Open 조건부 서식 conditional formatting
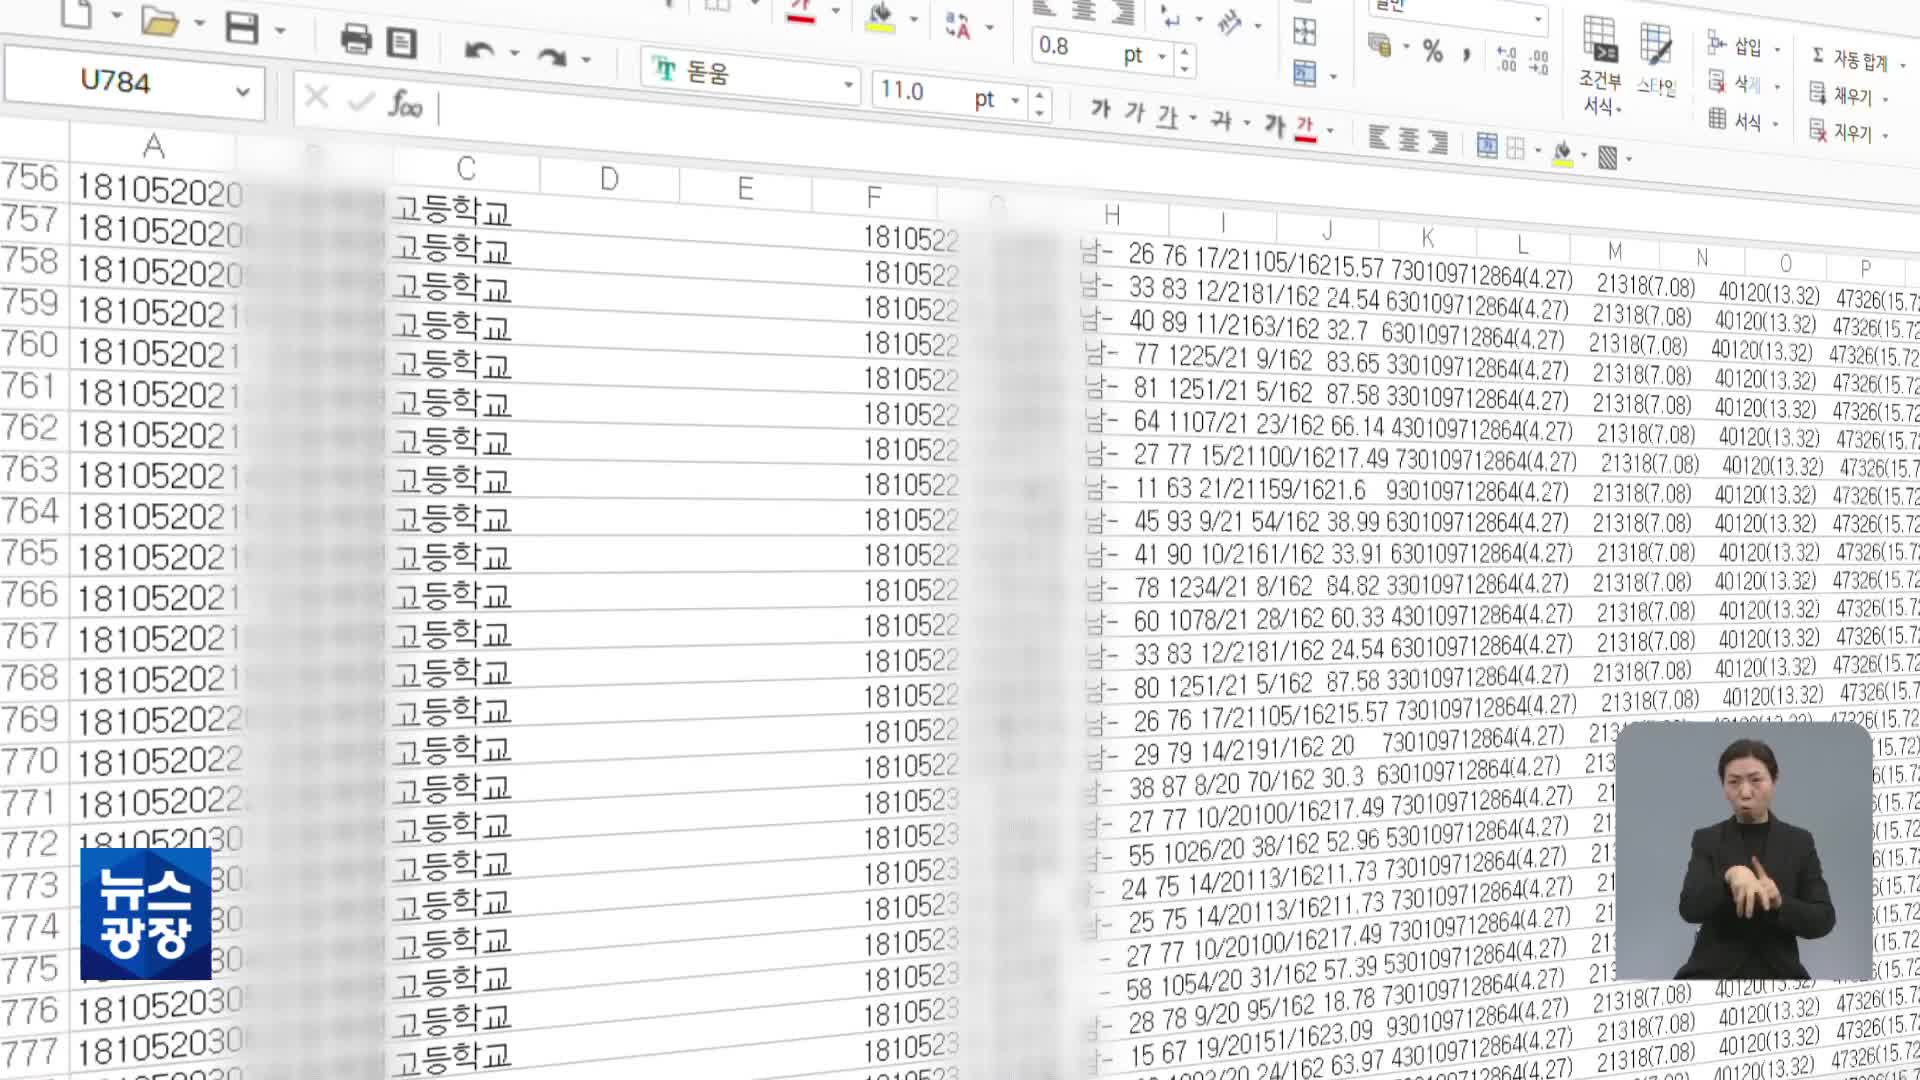This screenshot has height=1080, width=1920. [x=1601, y=66]
